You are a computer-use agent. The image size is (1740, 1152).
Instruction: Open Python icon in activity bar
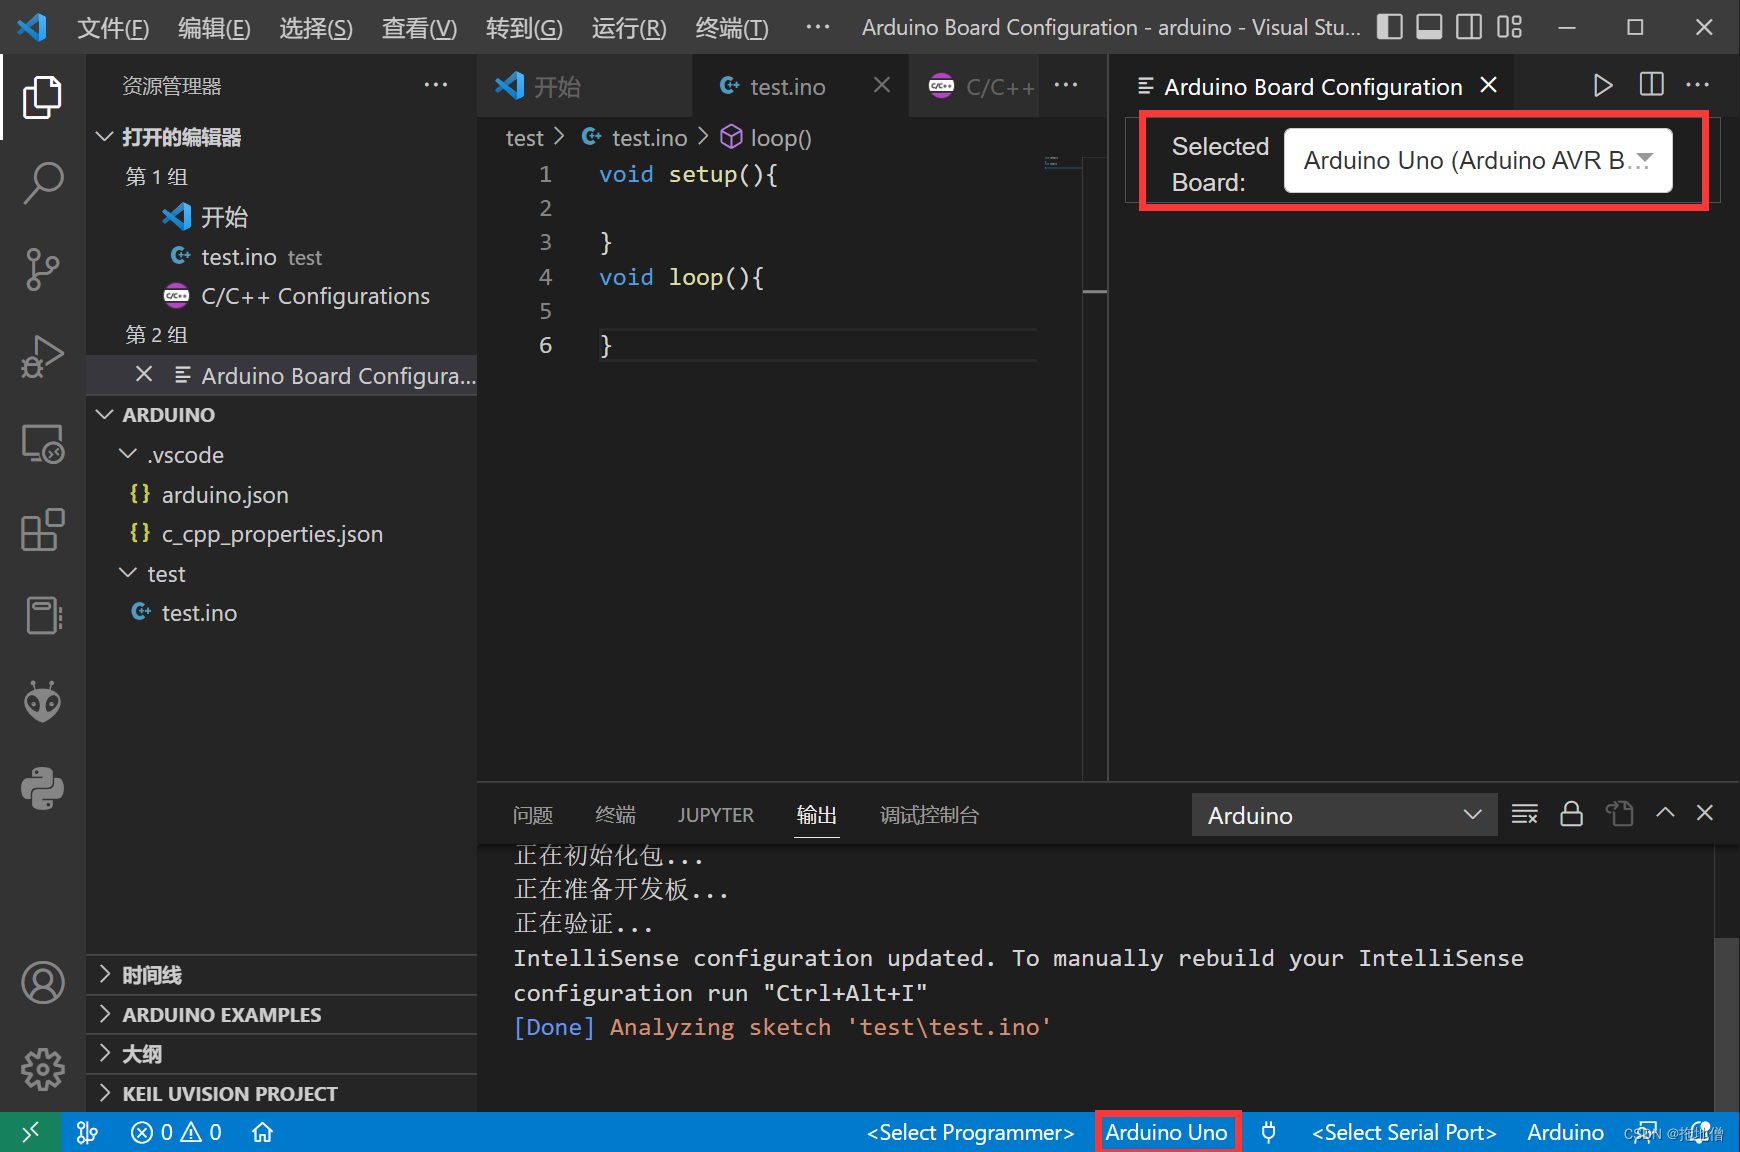point(42,788)
